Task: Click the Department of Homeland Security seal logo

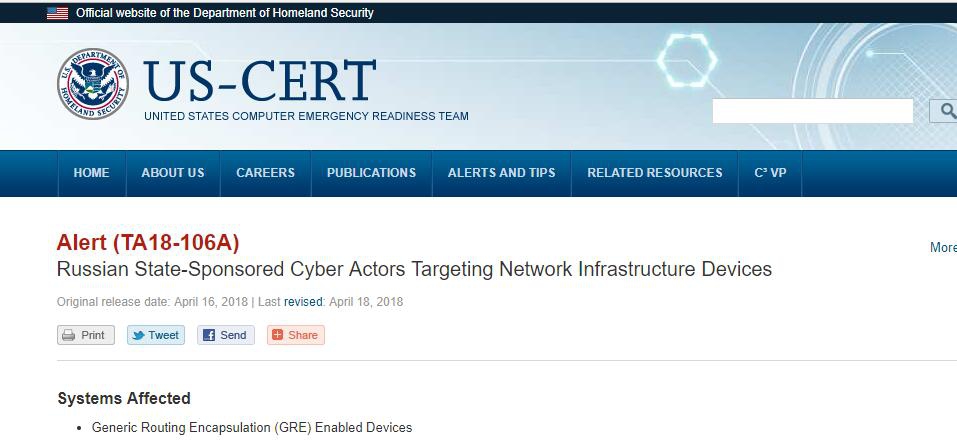Action: [x=93, y=84]
